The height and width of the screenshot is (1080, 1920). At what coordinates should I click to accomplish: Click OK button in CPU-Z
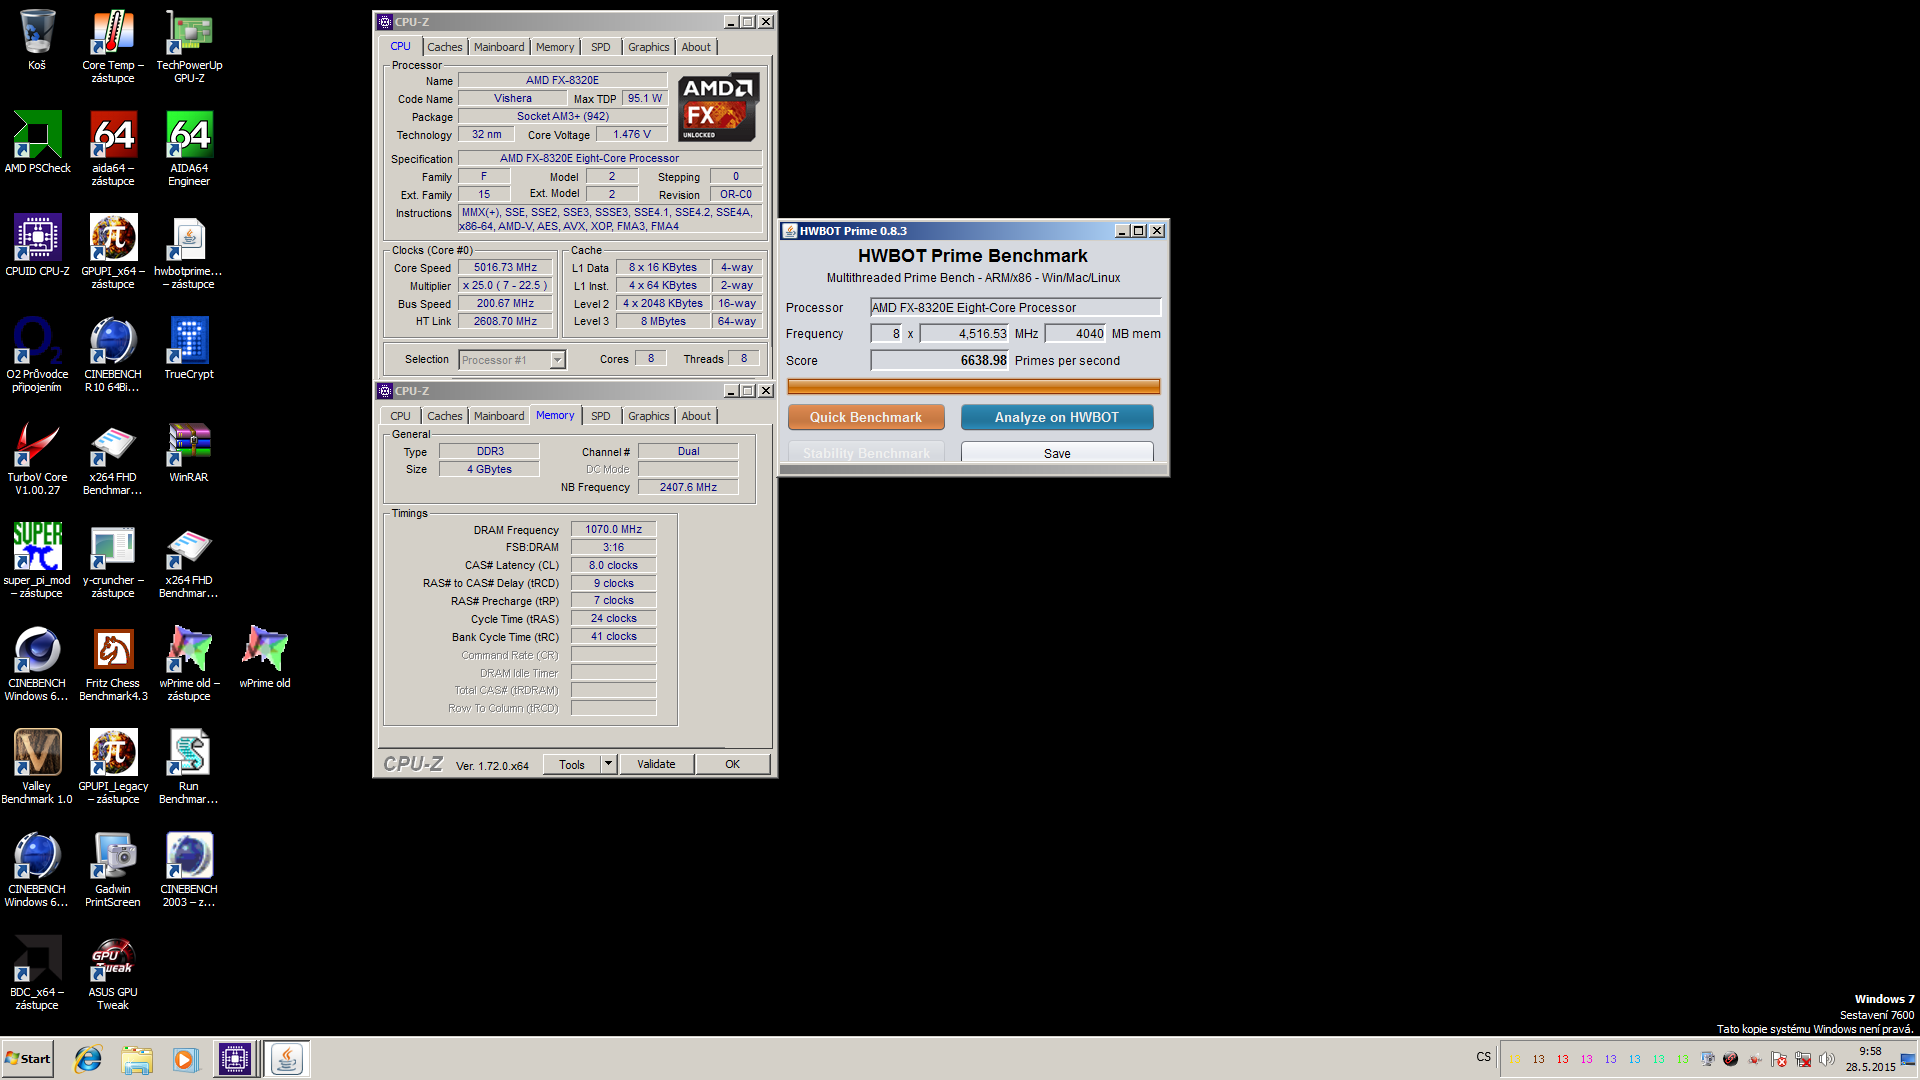coord(732,764)
